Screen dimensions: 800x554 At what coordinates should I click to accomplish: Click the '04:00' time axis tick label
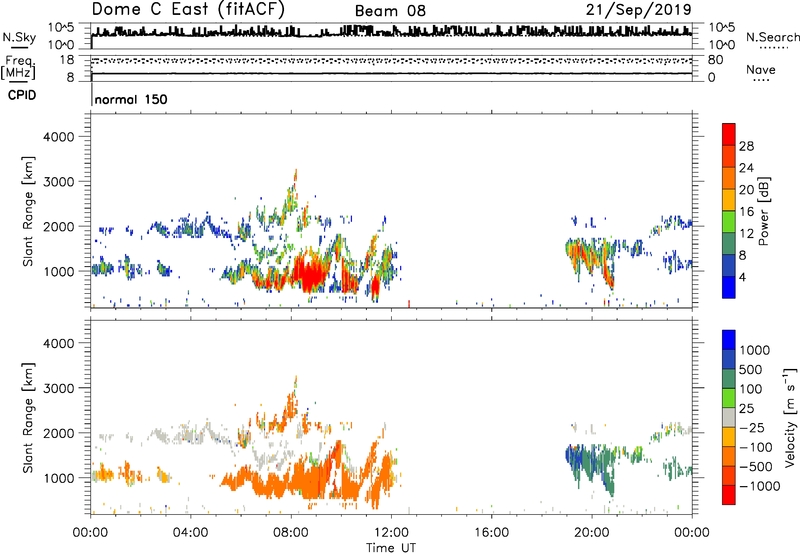191,533
